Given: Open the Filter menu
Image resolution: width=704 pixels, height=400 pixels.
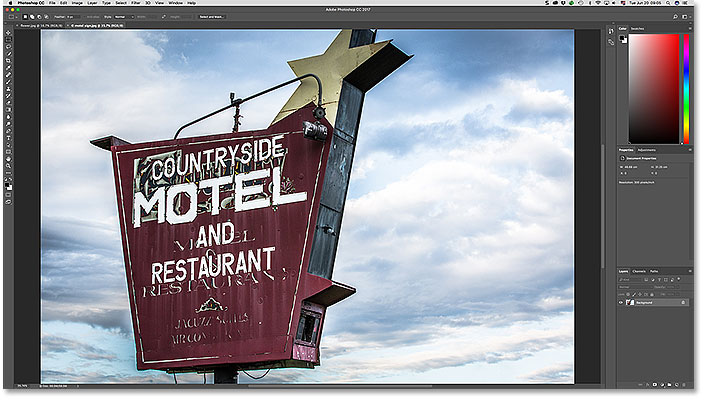Looking at the screenshot, I should click(x=136, y=3).
